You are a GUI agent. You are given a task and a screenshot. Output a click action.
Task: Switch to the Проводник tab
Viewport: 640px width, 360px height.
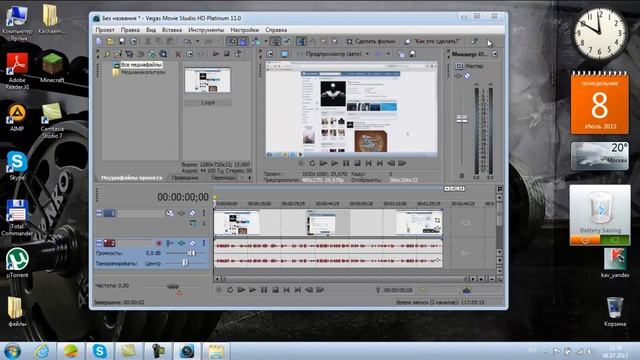185,178
